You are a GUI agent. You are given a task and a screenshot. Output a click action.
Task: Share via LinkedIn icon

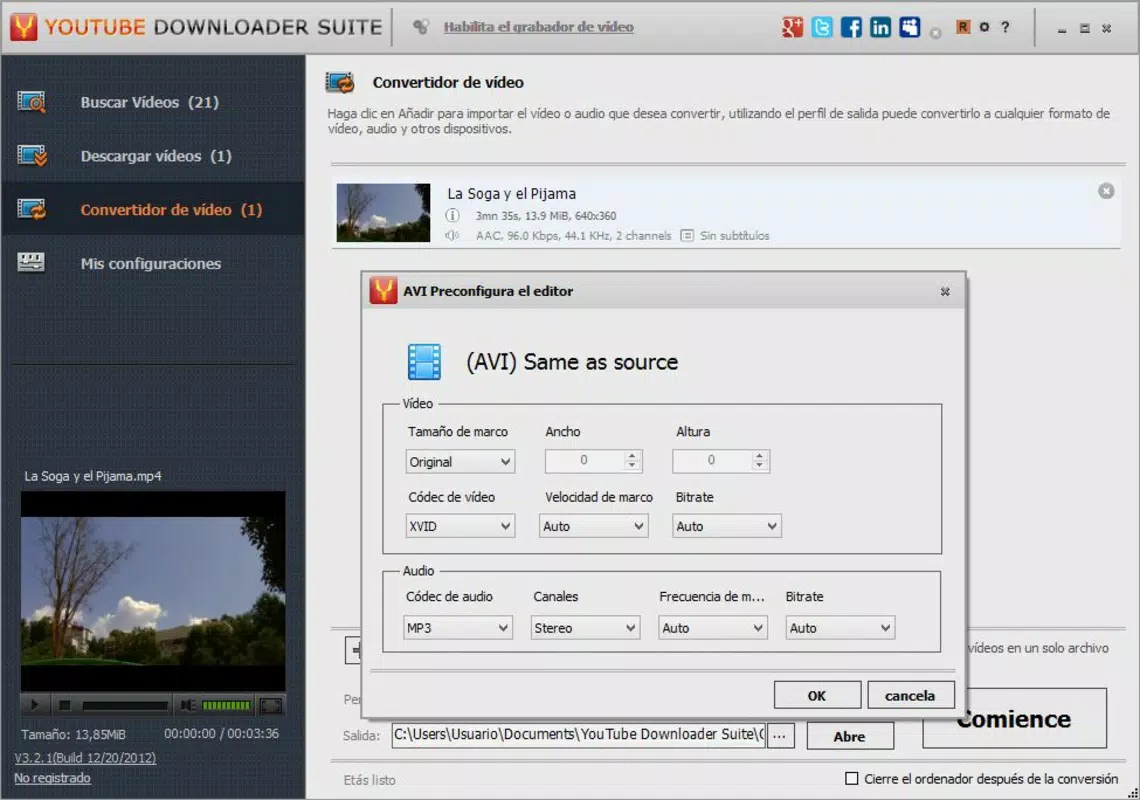880,28
